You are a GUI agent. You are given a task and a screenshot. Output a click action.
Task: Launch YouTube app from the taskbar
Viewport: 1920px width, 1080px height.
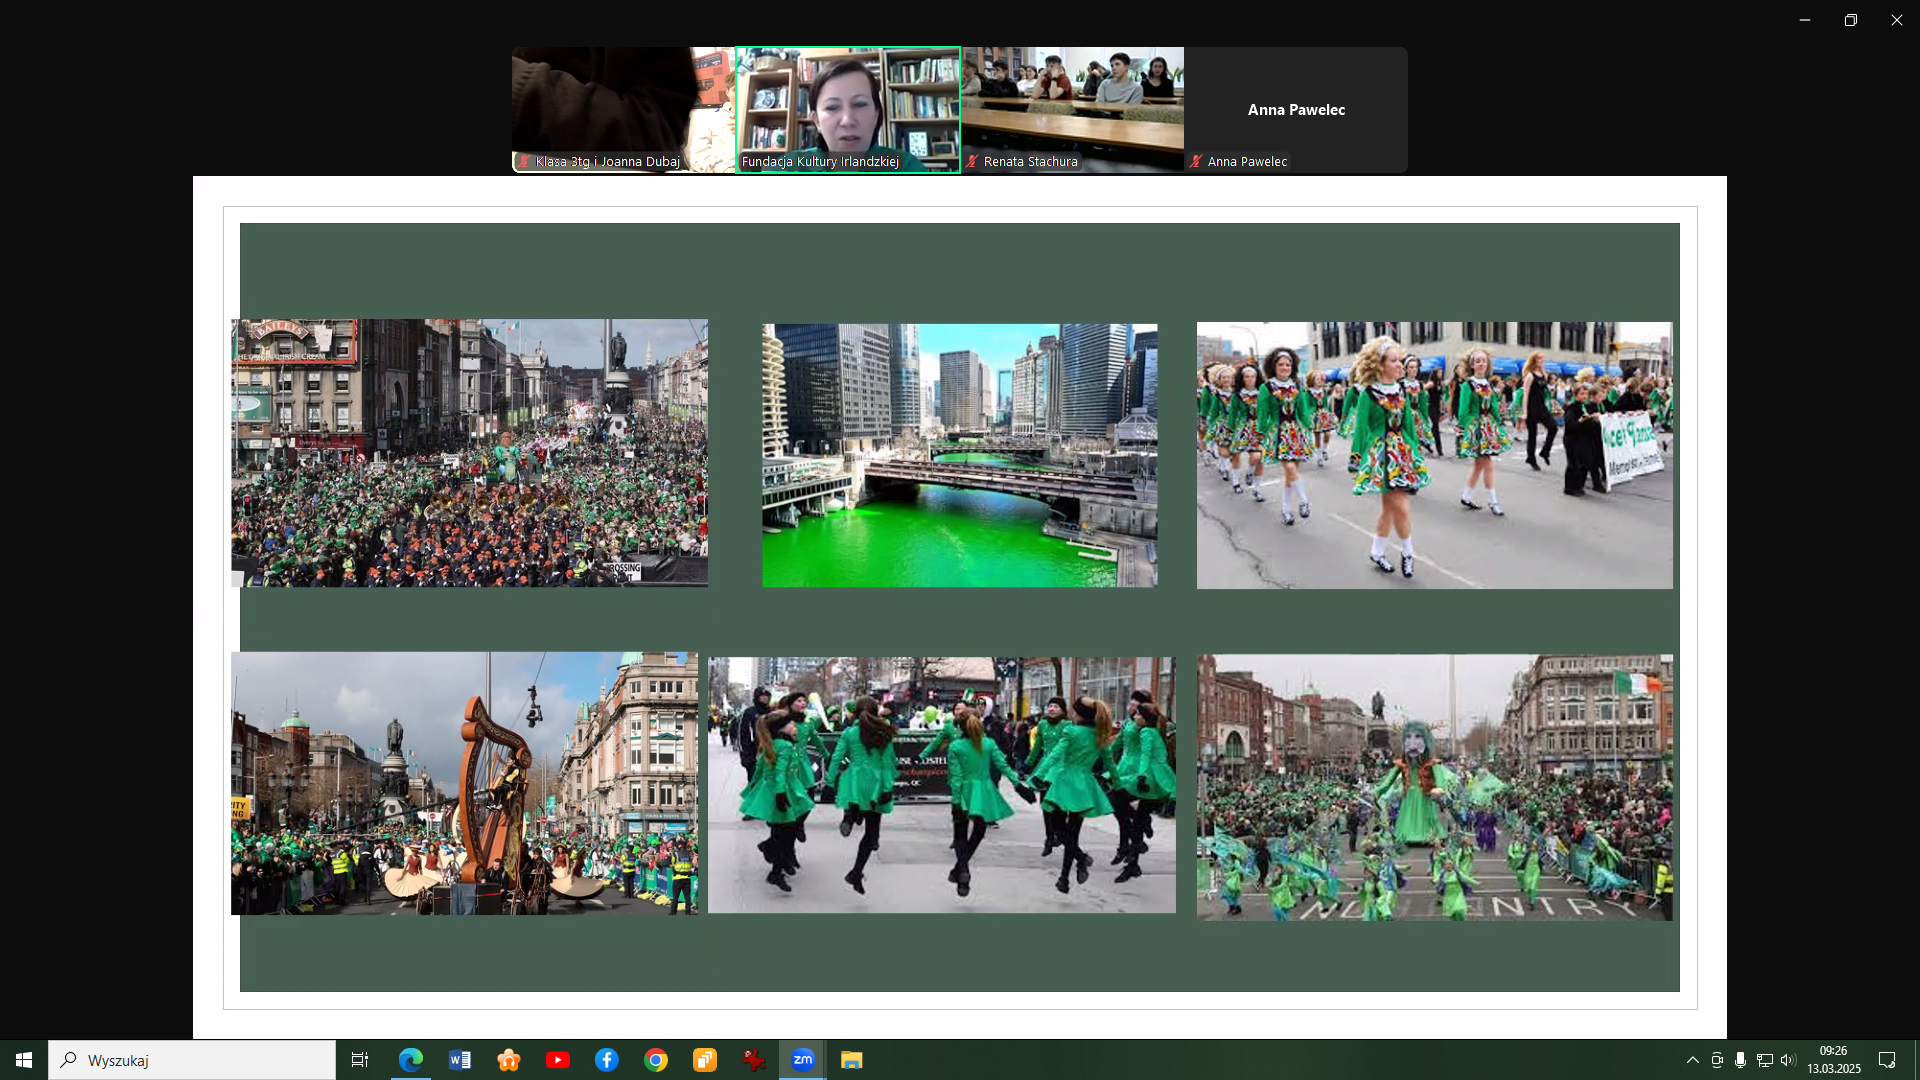click(558, 1060)
